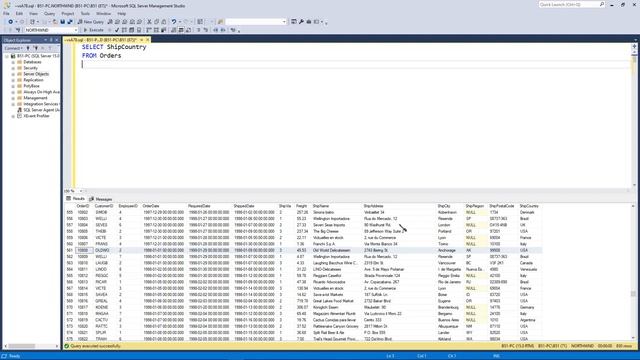Viewport: 640px width, 360px height.
Task: Select the cell 'The Big Cheese'
Action: [x=326, y=231]
